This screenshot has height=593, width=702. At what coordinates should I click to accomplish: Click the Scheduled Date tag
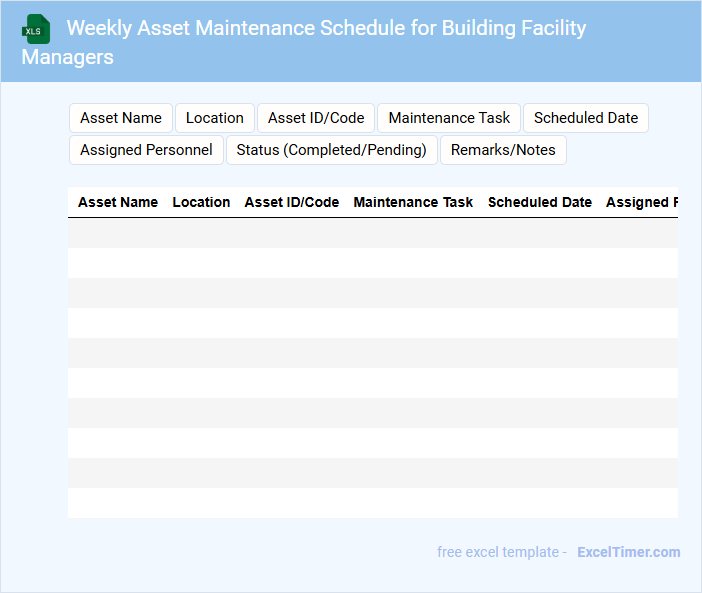click(x=586, y=118)
